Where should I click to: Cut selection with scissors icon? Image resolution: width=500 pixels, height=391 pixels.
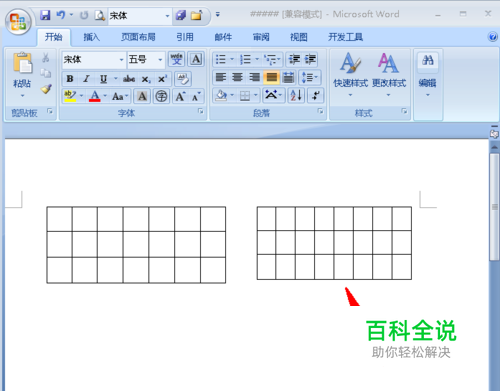point(46,58)
